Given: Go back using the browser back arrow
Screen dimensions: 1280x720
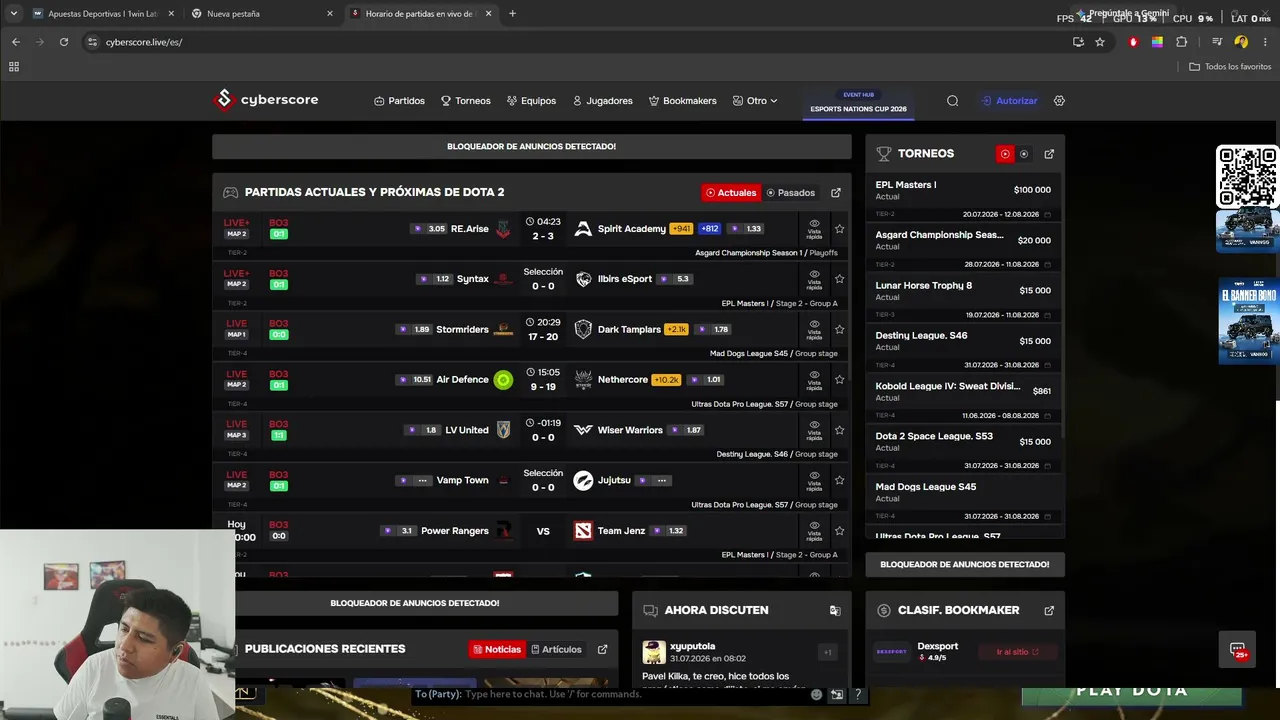Looking at the screenshot, I should [x=15, y=42].
